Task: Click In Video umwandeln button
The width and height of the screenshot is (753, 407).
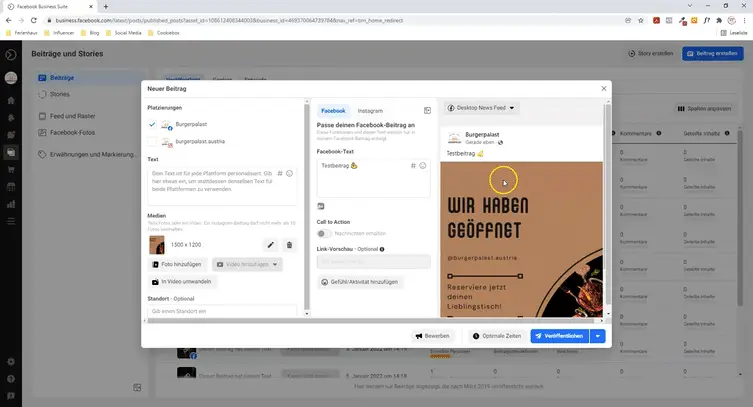Action: pyautogui.click(x=182, y=282)
